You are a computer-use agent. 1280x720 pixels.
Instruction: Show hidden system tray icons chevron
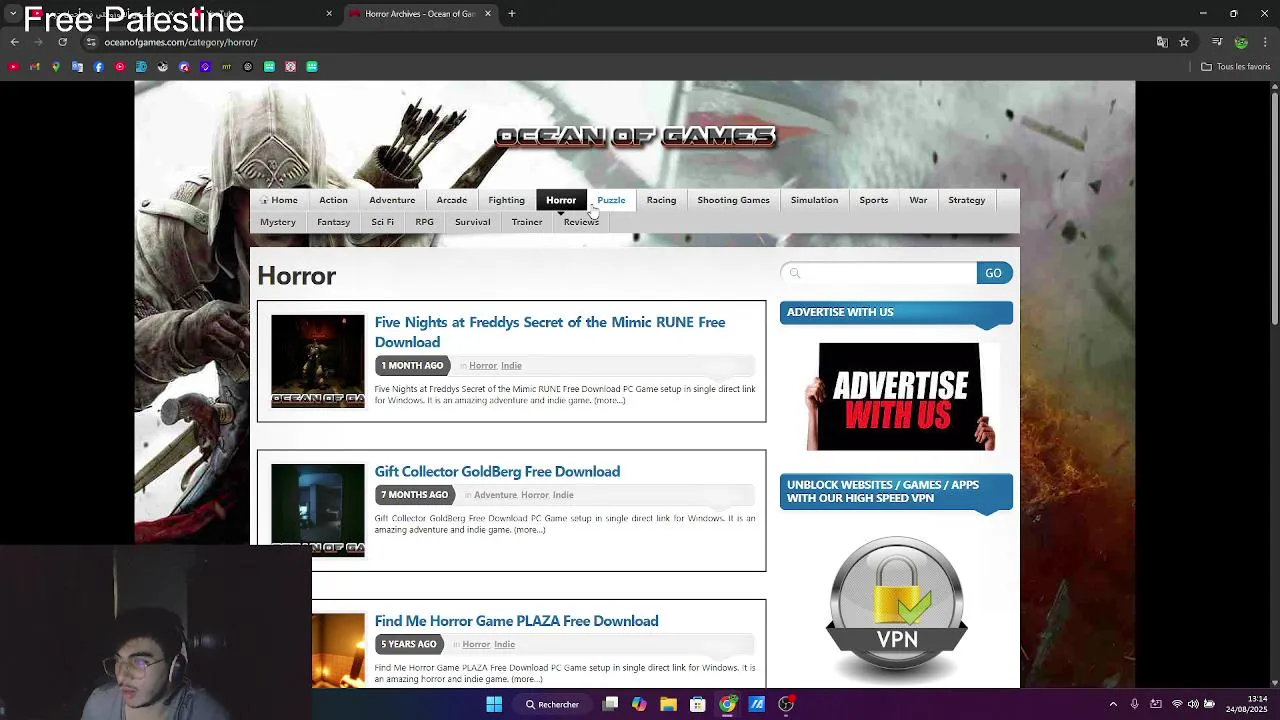[1113, 704]
